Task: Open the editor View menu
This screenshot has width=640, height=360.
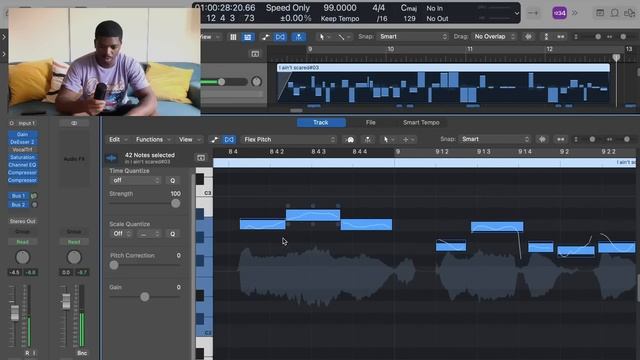Action: 190,140
